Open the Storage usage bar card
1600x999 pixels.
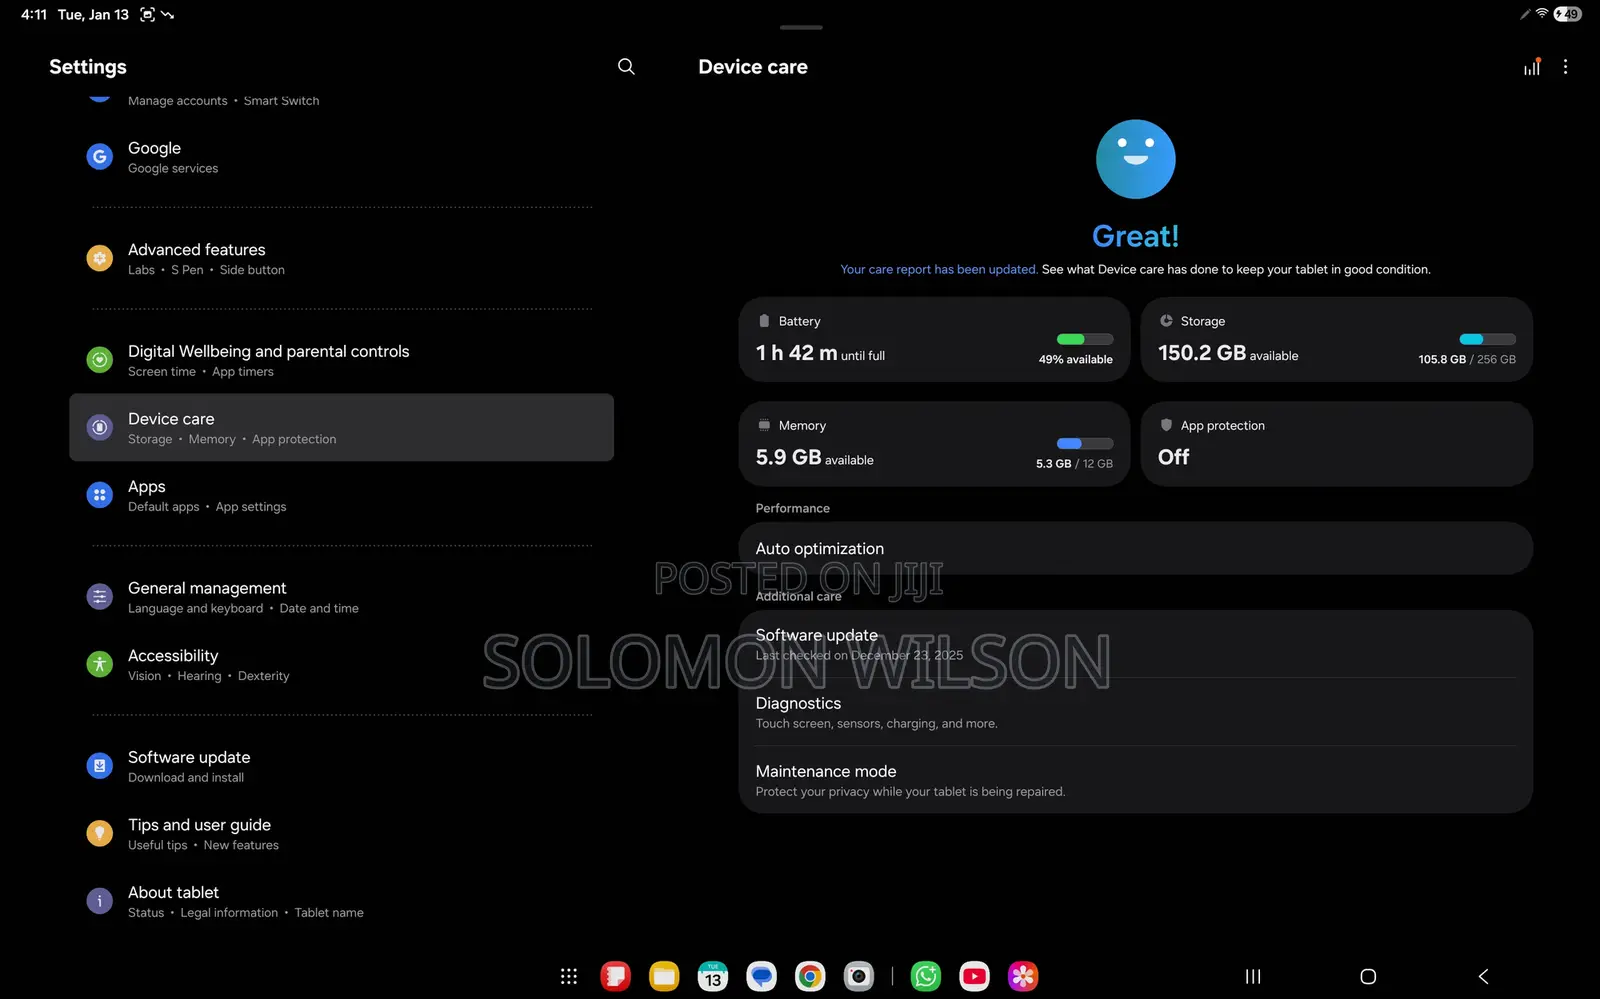point(1336,340)
